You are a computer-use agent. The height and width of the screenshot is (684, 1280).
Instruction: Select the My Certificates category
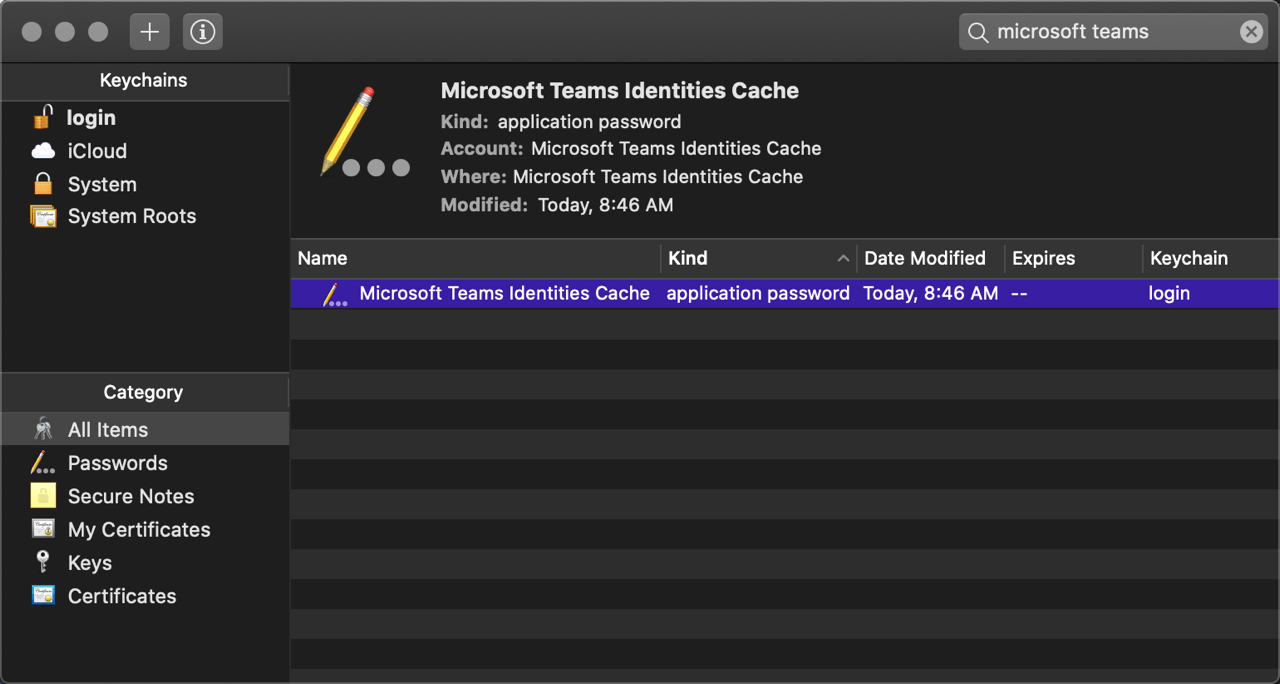pos(138,529)
